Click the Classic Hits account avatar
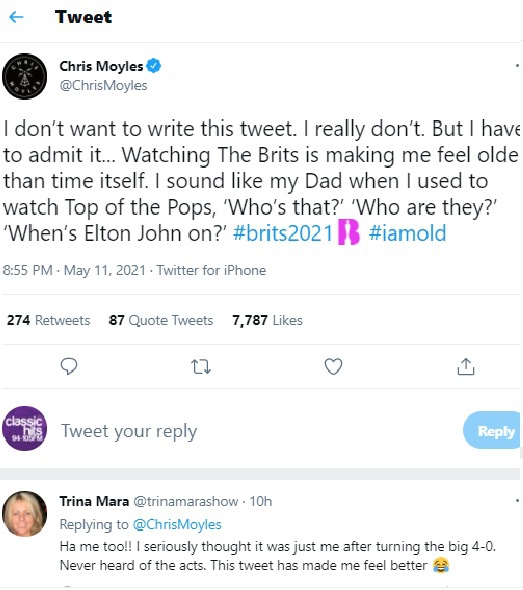523x590 pixels. (x=25, y=429)
